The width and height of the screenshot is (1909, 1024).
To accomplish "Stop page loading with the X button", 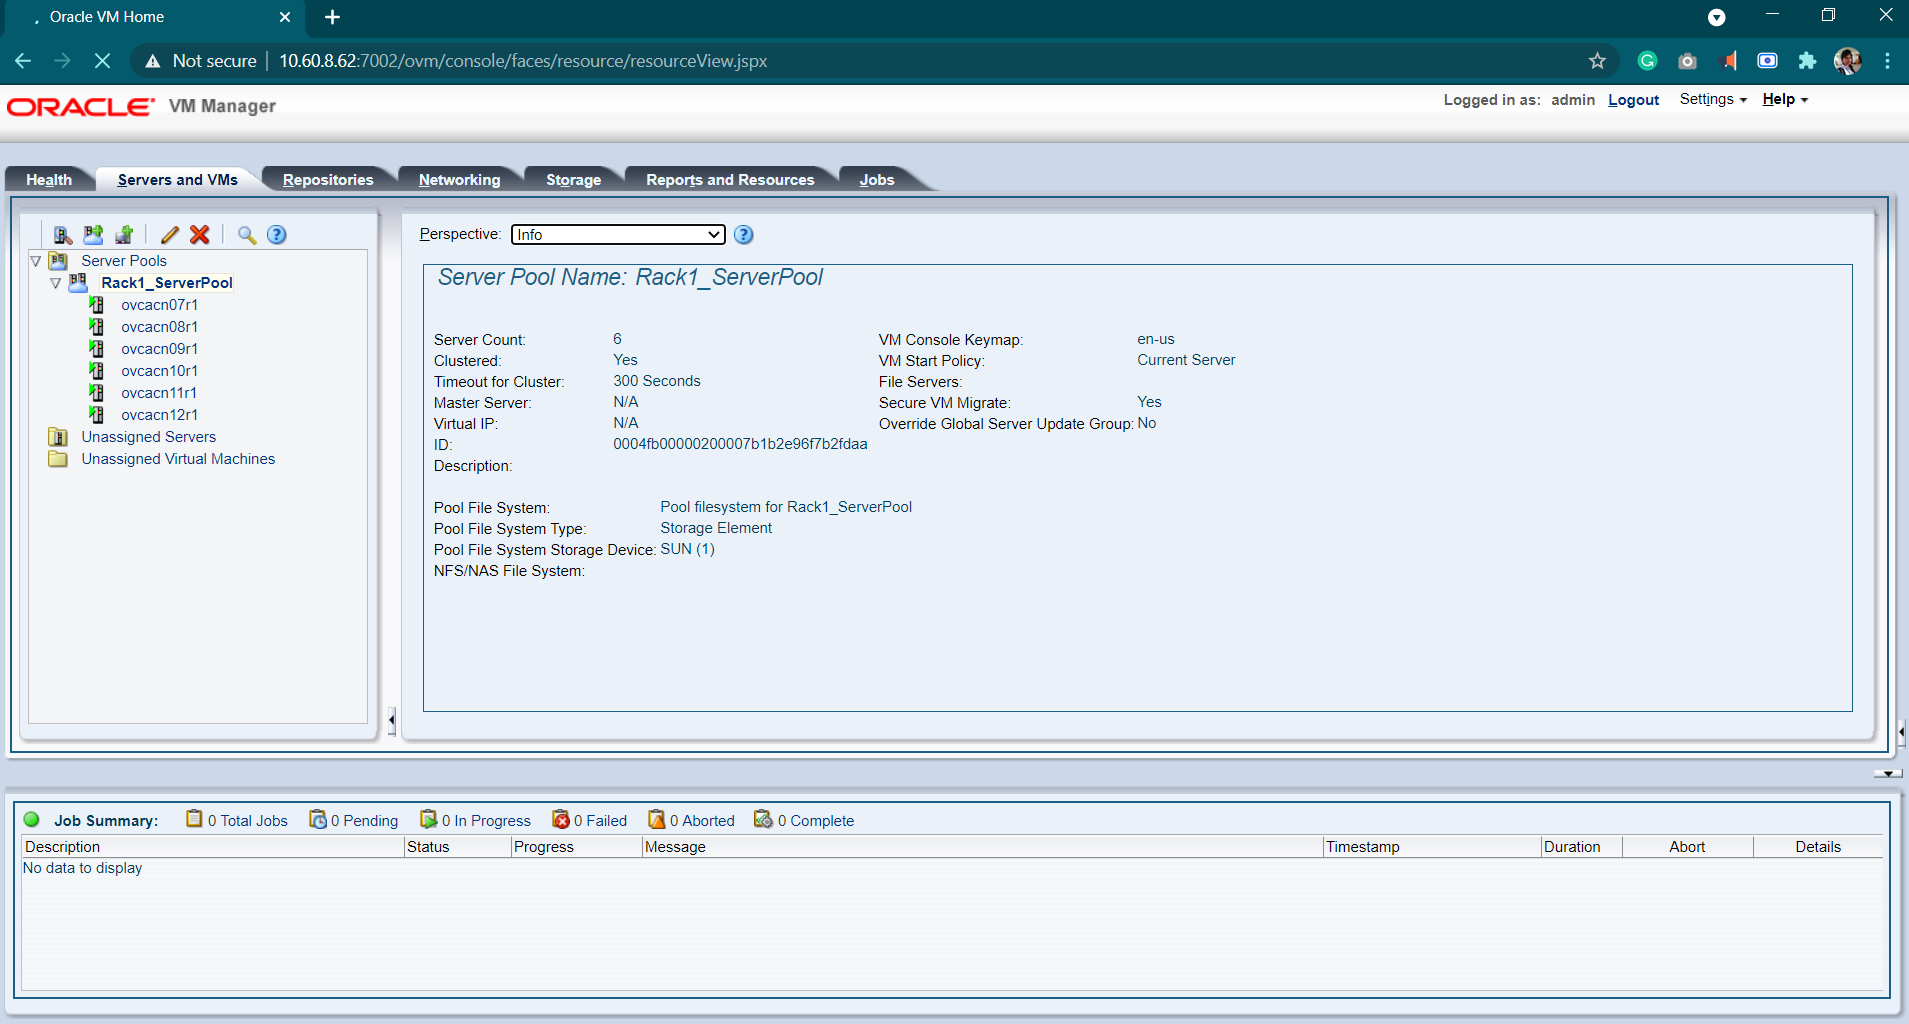I will pyautogui.click(x=102, y=61).
